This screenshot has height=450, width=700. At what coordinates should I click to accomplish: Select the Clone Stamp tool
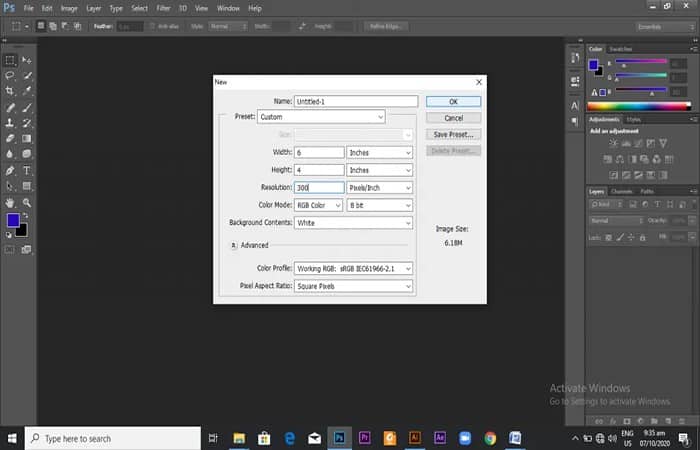click(10, 123)
